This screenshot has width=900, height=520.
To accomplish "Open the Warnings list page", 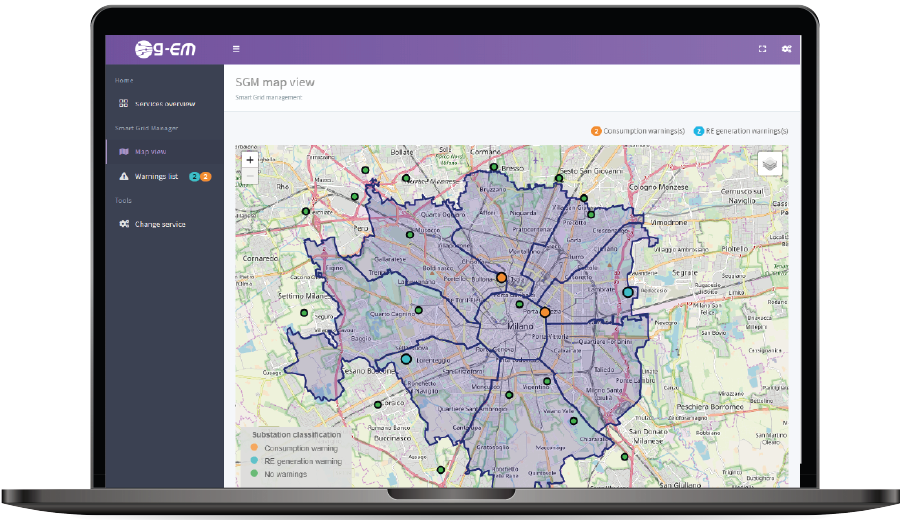I will click(x=155, y=176).
